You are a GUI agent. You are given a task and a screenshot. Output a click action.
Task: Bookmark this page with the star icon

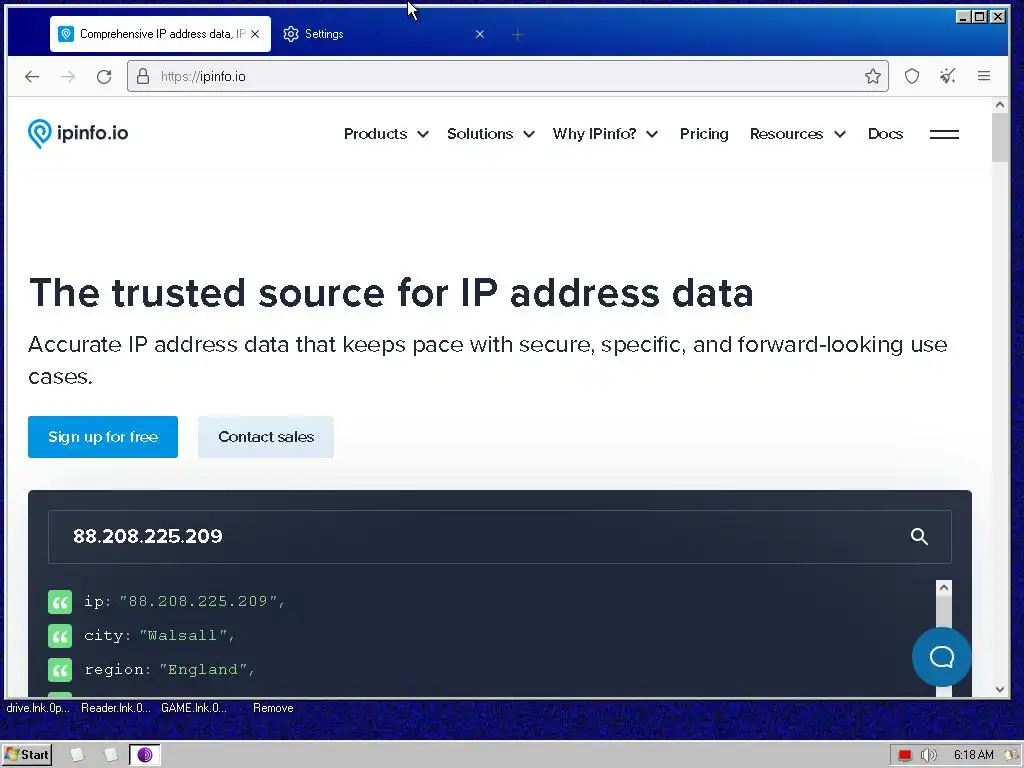tap(872, 76)
